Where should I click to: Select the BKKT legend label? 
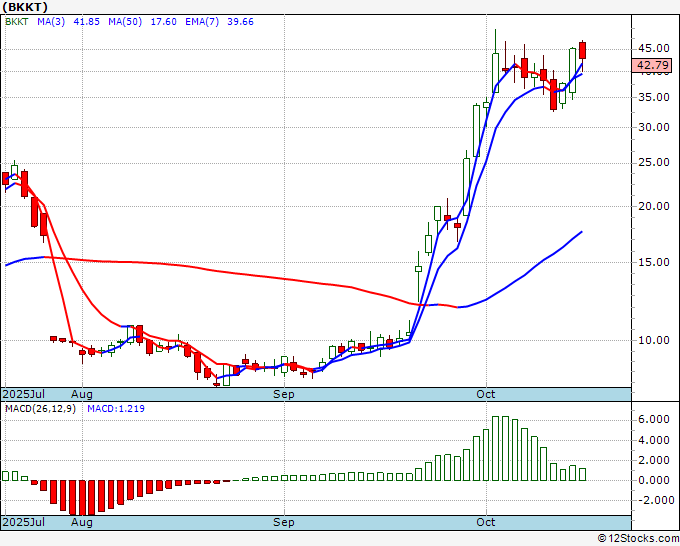(x=17, y=22)
